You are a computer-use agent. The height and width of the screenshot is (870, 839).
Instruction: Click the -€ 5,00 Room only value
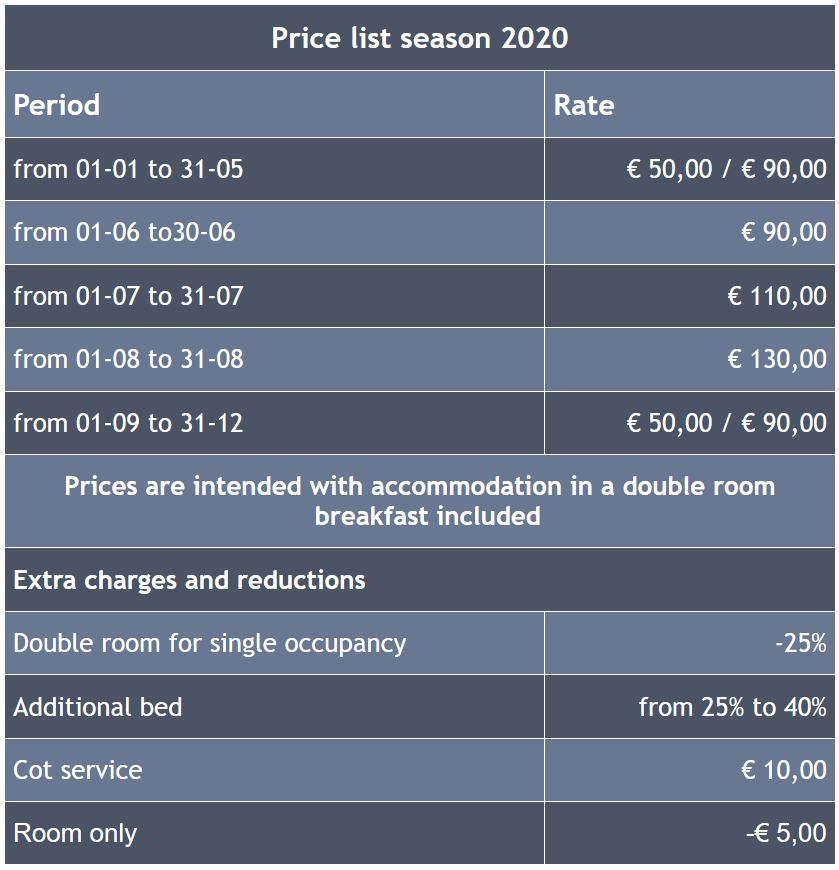[x=786, y=833]
